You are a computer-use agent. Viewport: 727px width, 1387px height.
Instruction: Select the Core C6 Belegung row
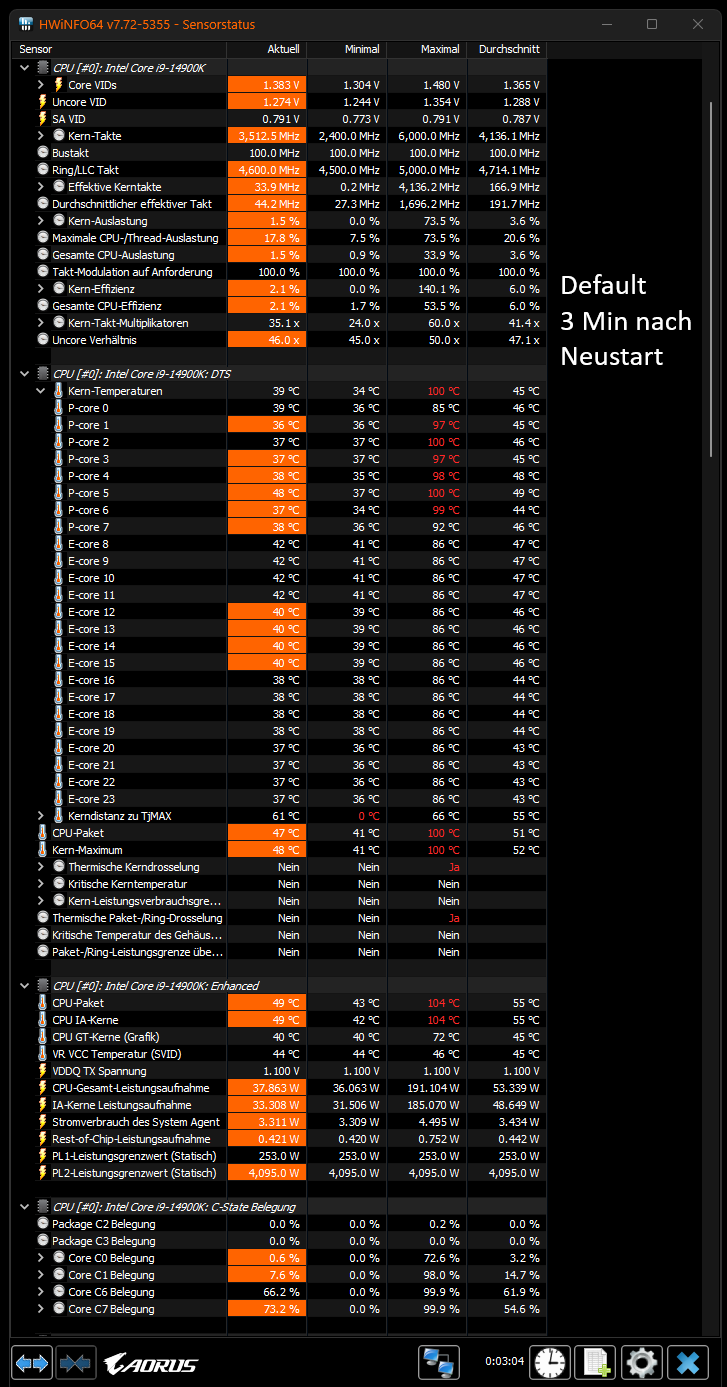tap(279, 1292)
